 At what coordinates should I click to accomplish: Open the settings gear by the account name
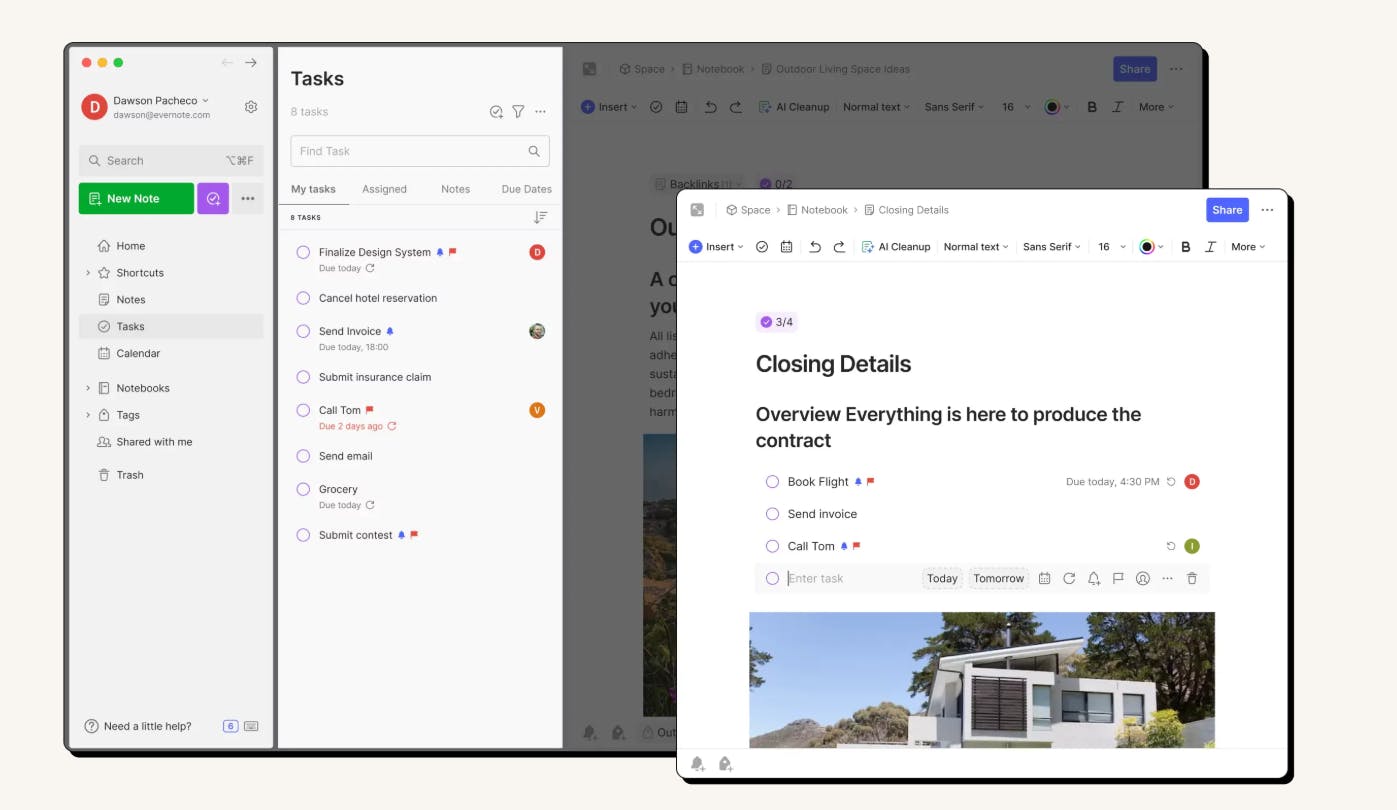[251, 107]
